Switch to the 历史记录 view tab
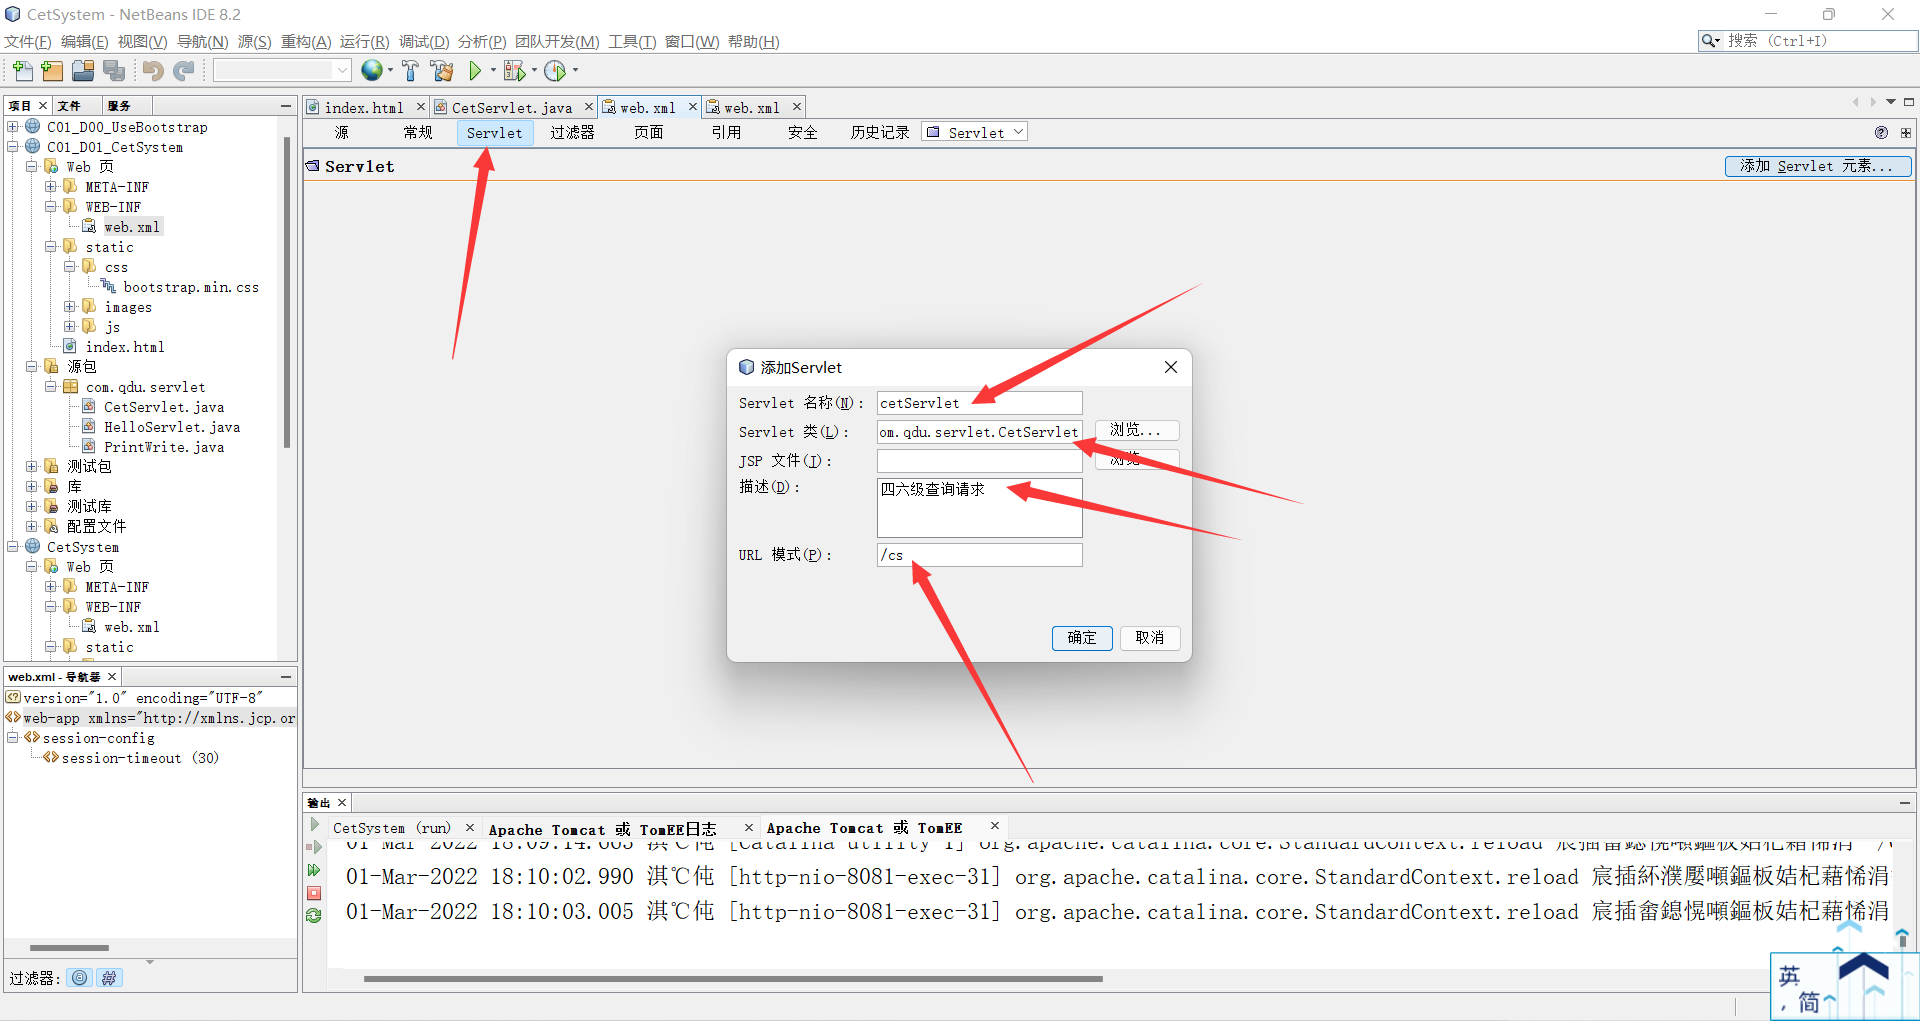Image resolution: width=1920 pixels, height=1021 pixels. point(880,132)
